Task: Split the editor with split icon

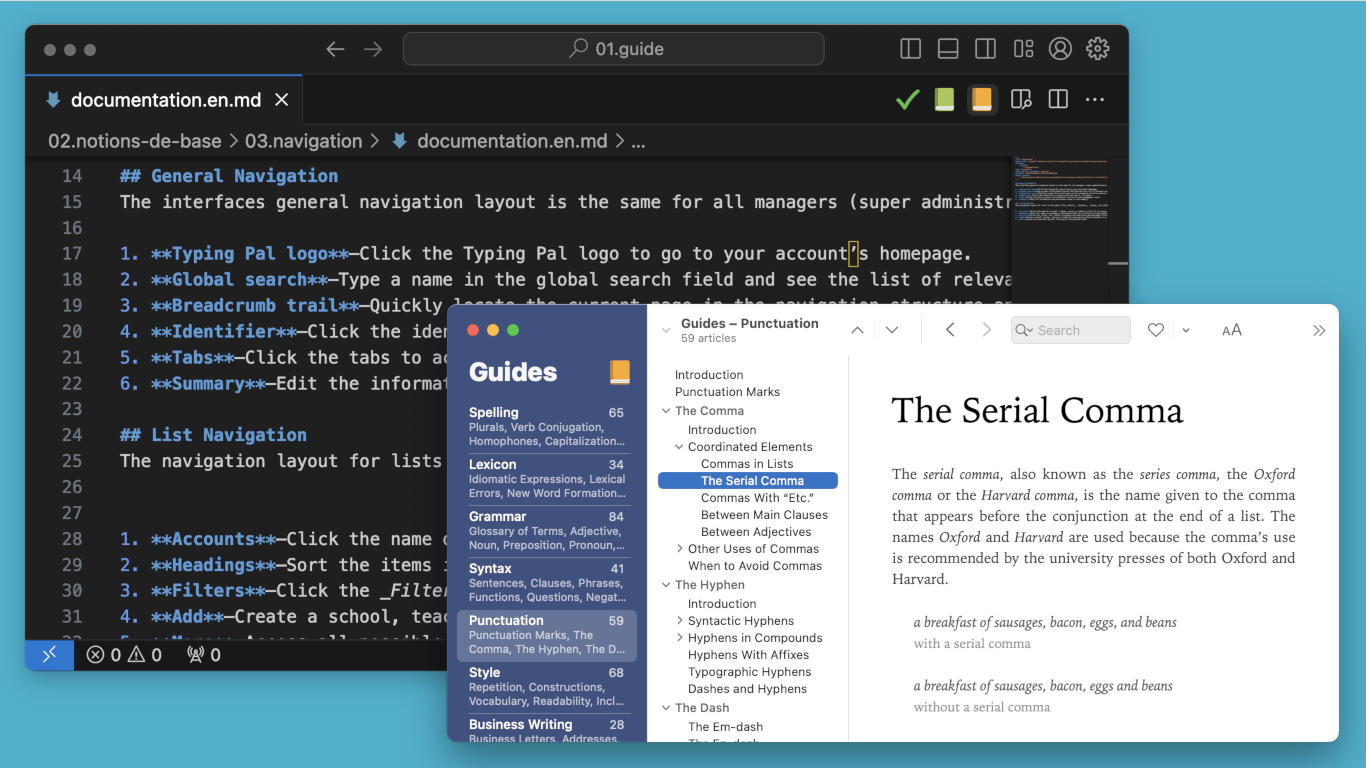Action: point(1058,100)
